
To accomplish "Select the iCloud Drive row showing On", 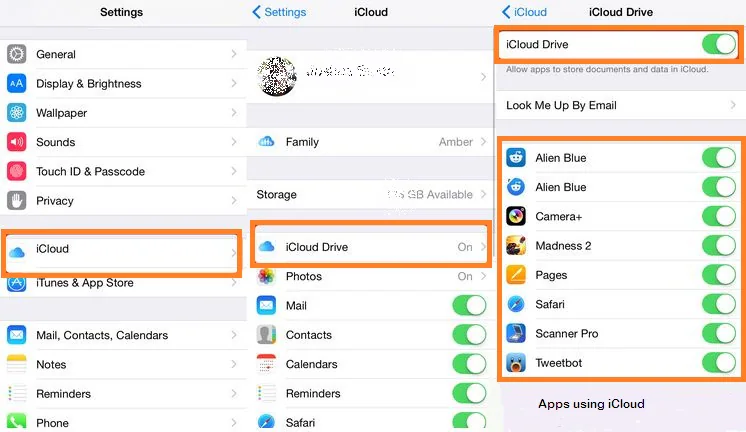I will pyautogui.click(x=371, y=246).
